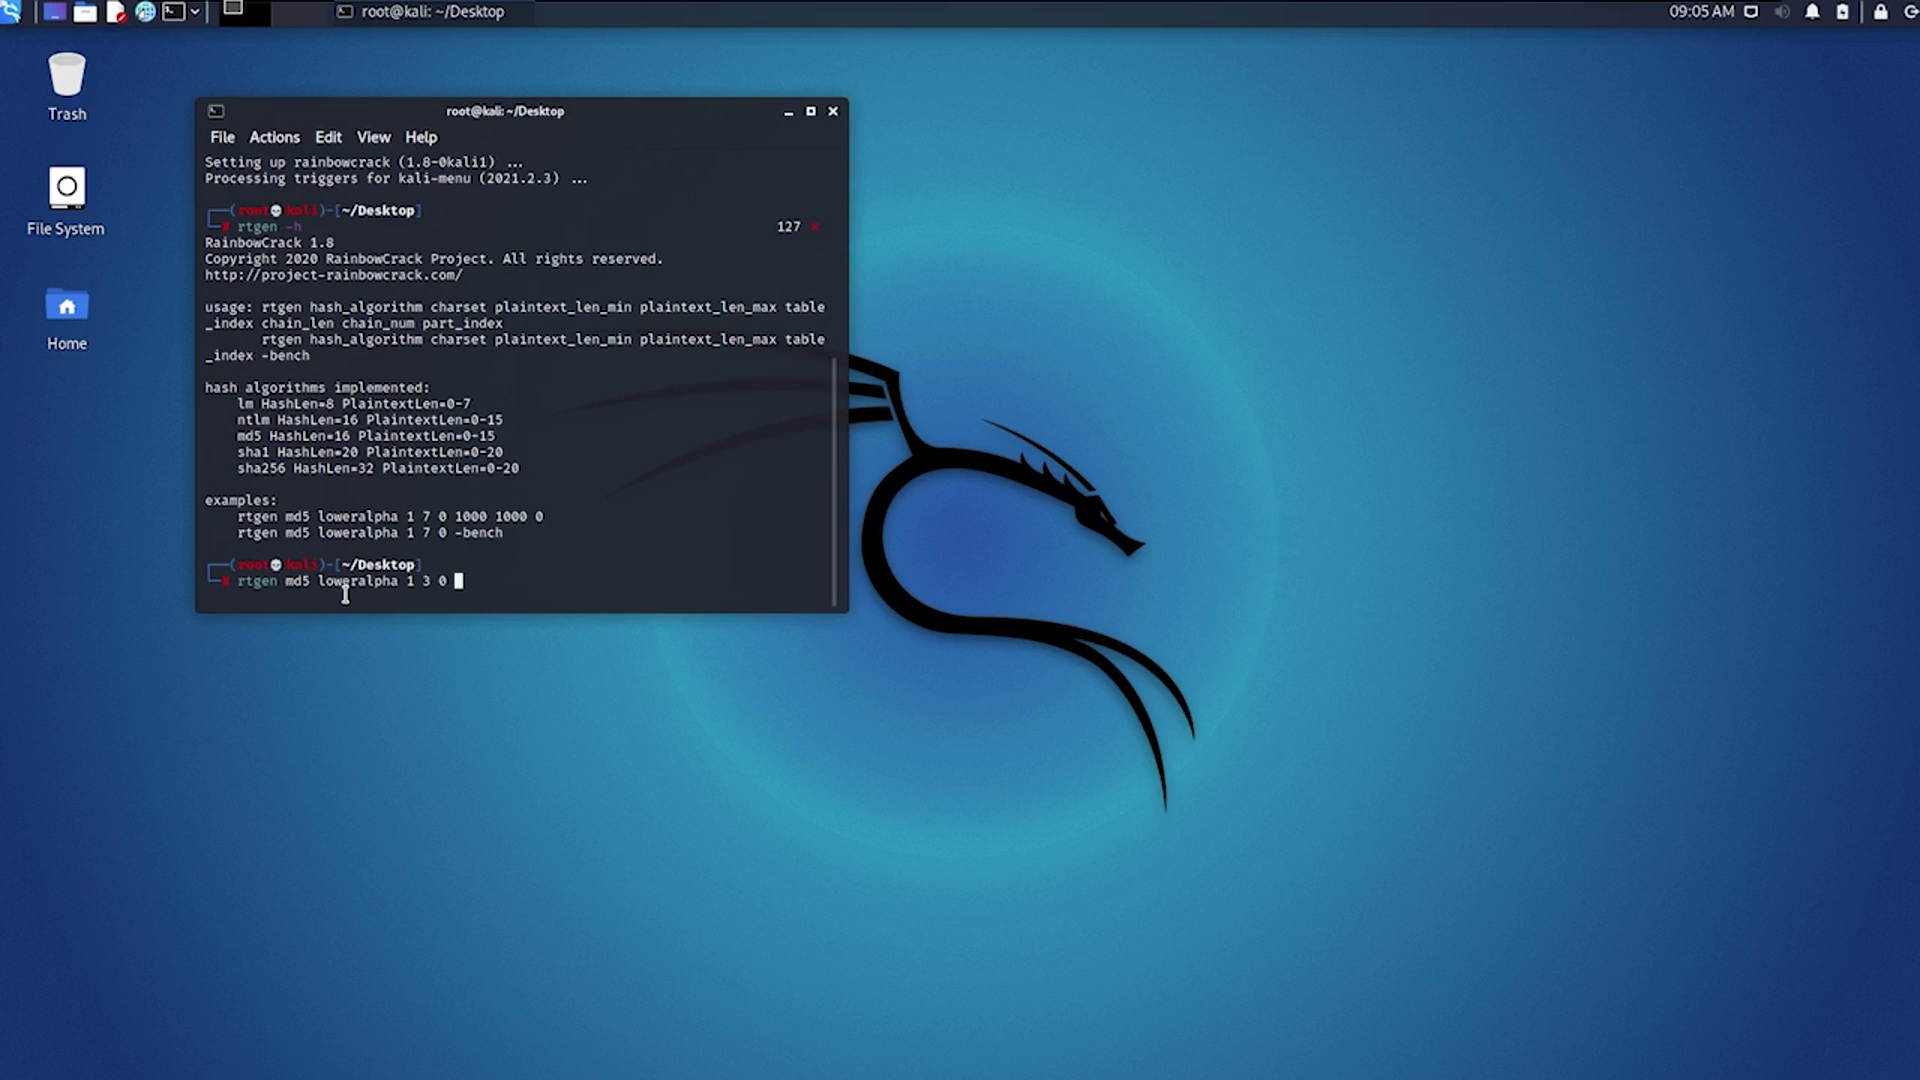Close the terminal window
1920x1080 pixels.
click(833, 112)
